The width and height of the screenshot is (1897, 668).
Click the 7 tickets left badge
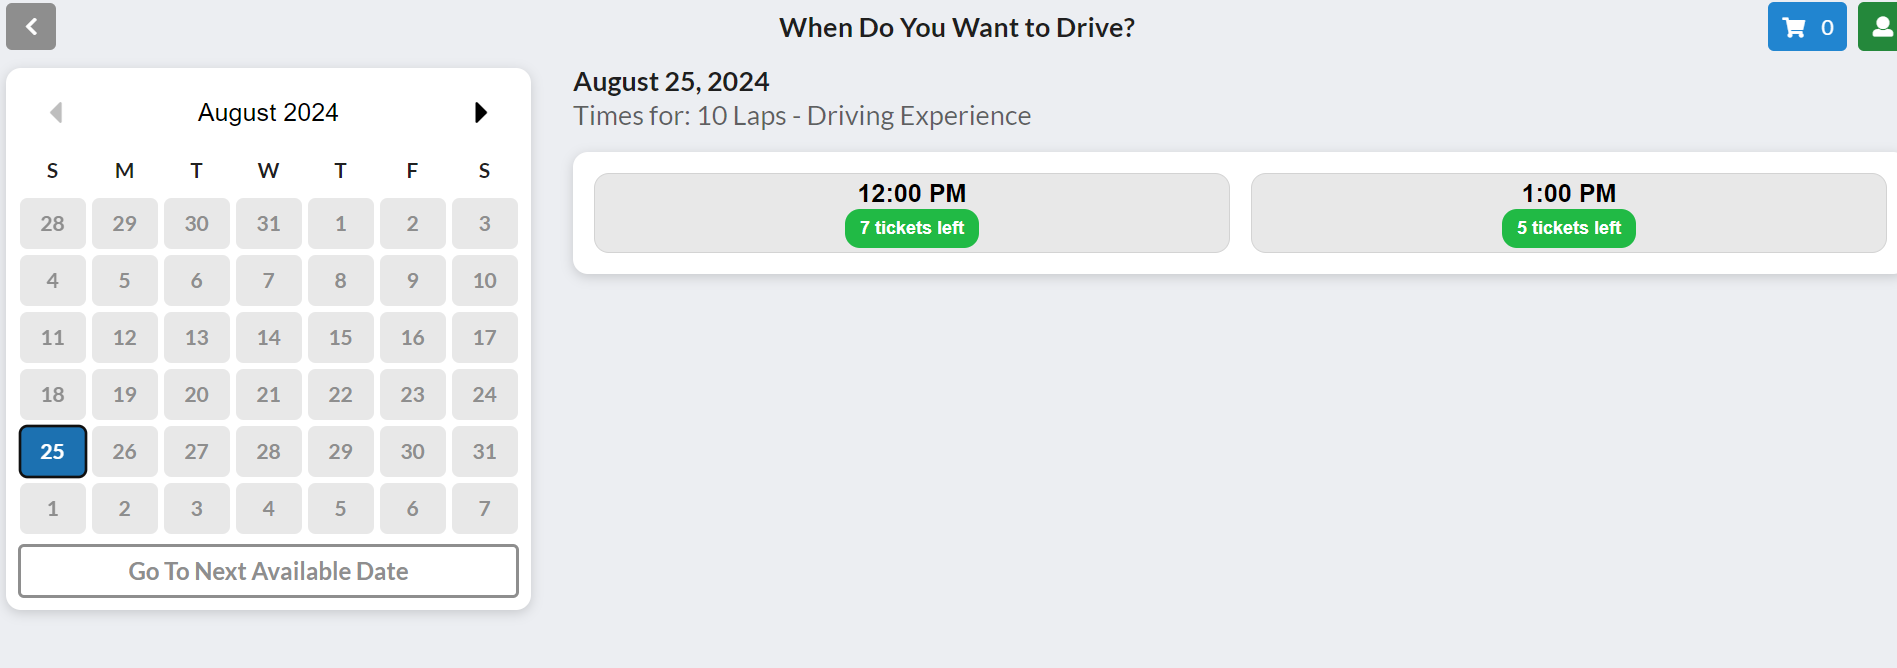coord(911,228)
